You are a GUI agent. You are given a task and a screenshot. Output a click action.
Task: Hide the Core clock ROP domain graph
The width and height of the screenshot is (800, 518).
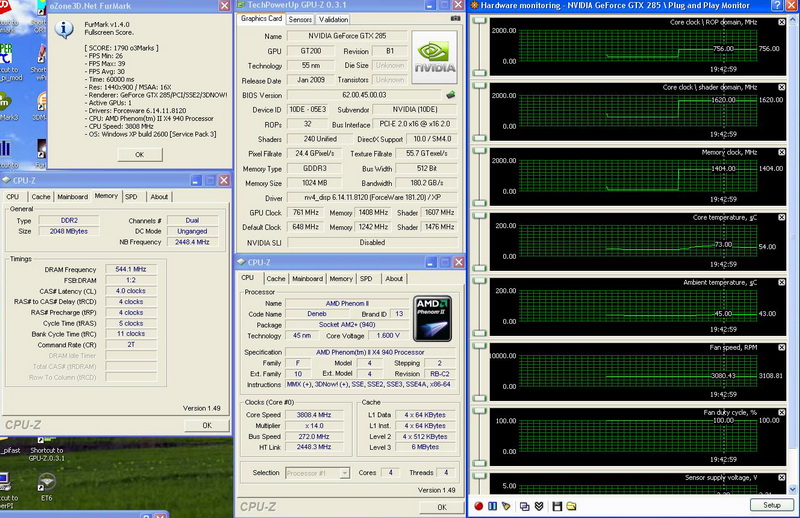pos(781,22)
